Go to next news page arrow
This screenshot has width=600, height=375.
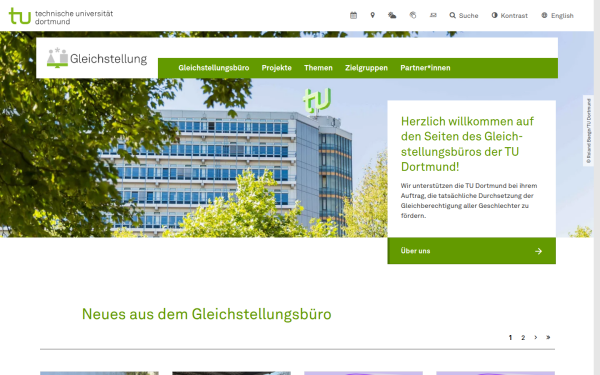click(535, 338)
